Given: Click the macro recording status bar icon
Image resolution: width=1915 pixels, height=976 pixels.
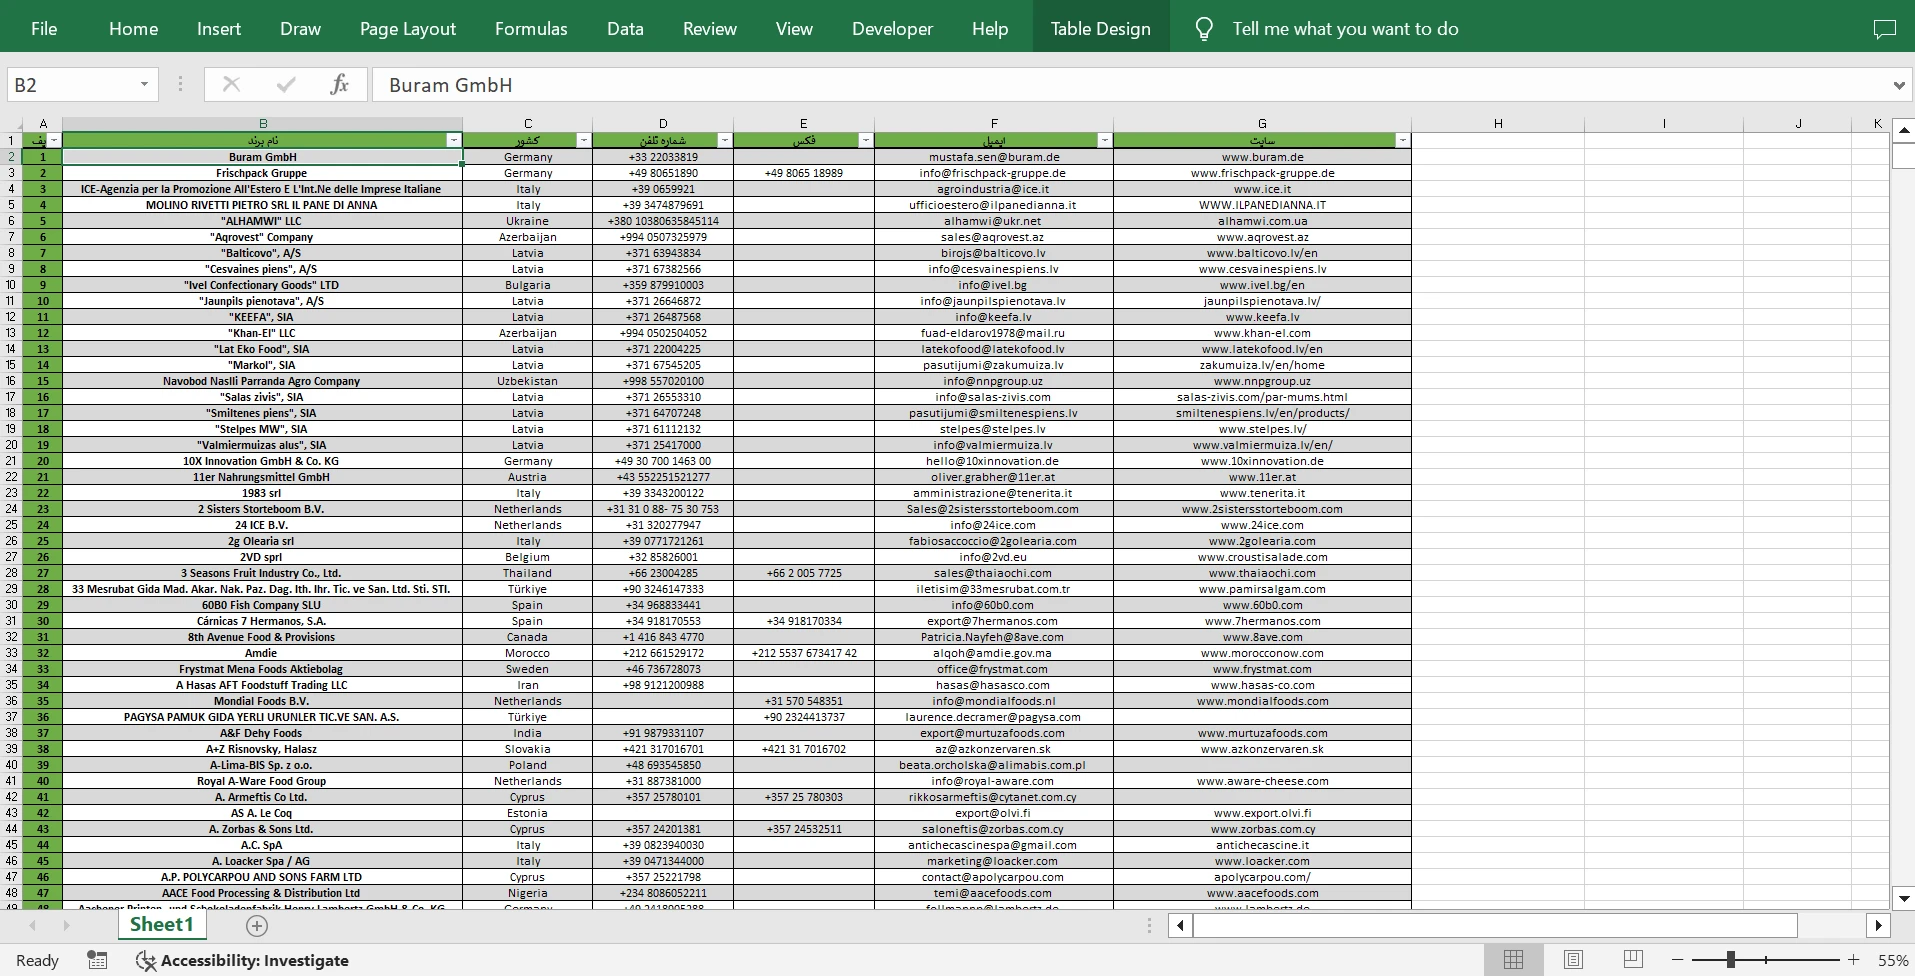Looking at the screenshot, I should tap(97, 960).
